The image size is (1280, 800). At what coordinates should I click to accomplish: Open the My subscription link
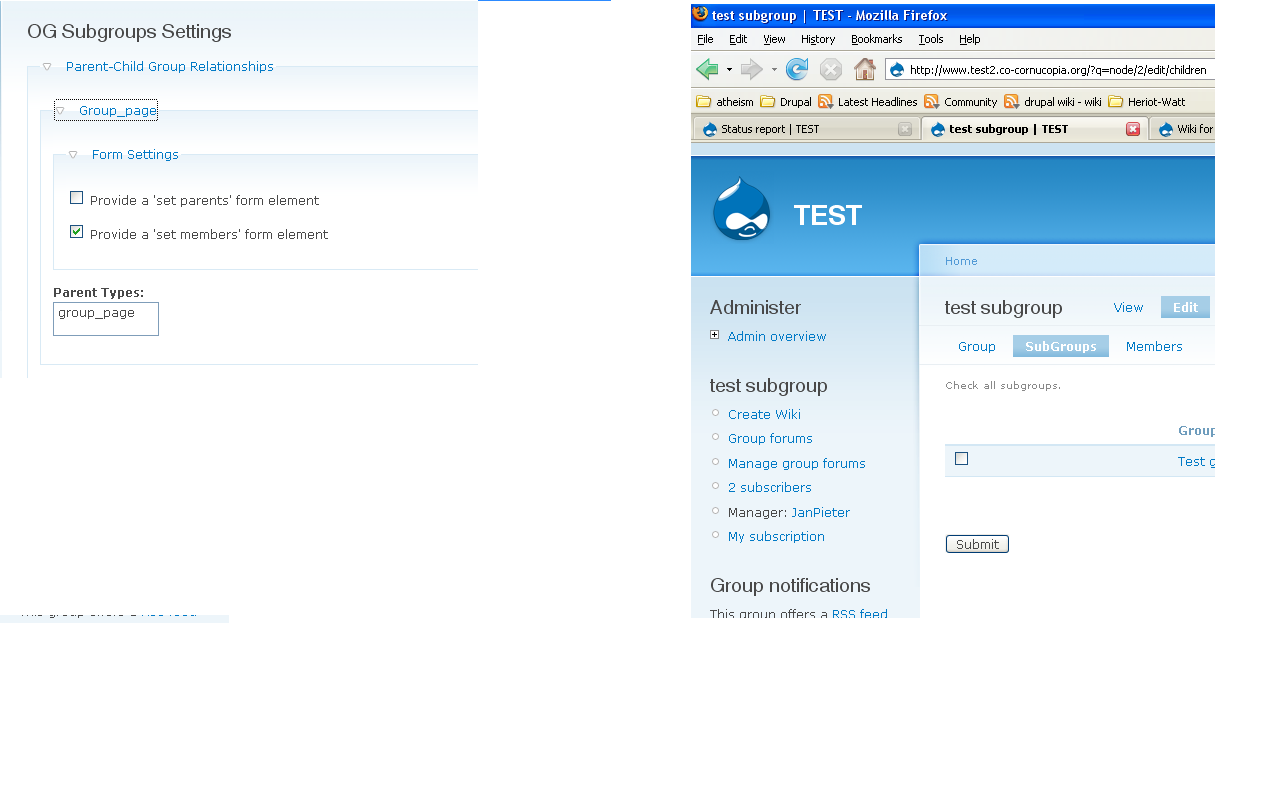click(776, 537)
